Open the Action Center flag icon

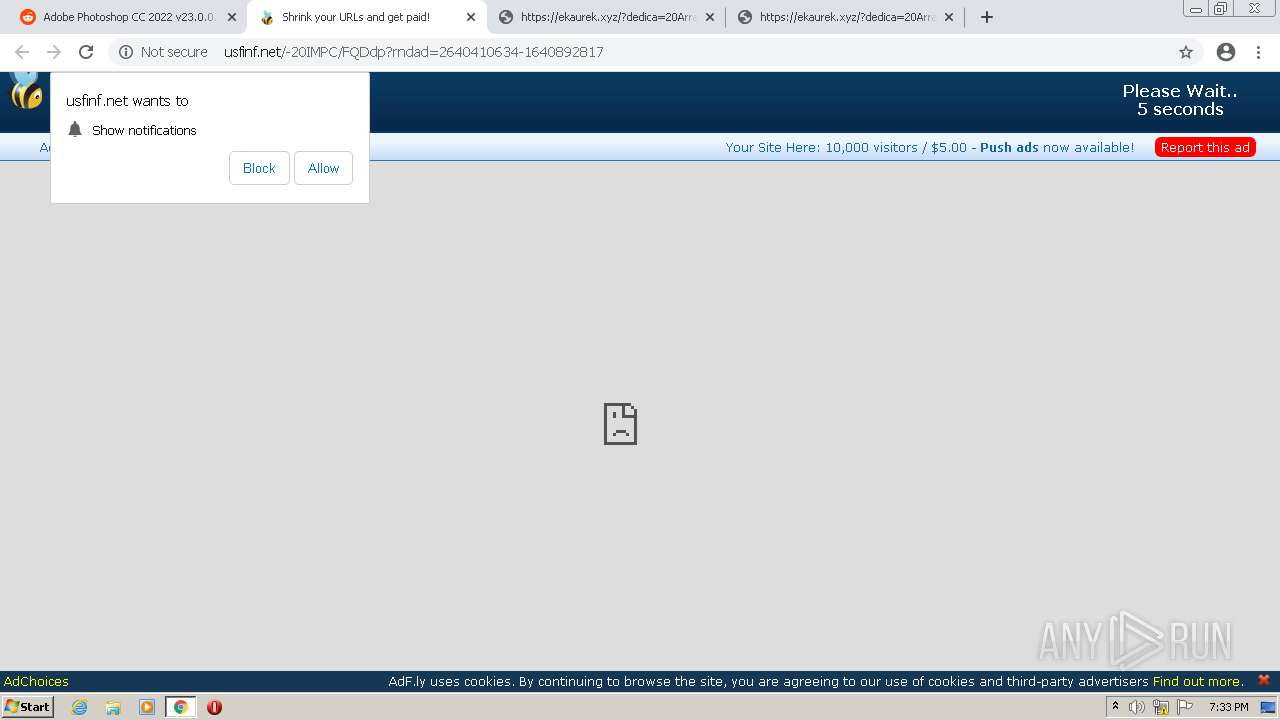(1185, 707)
